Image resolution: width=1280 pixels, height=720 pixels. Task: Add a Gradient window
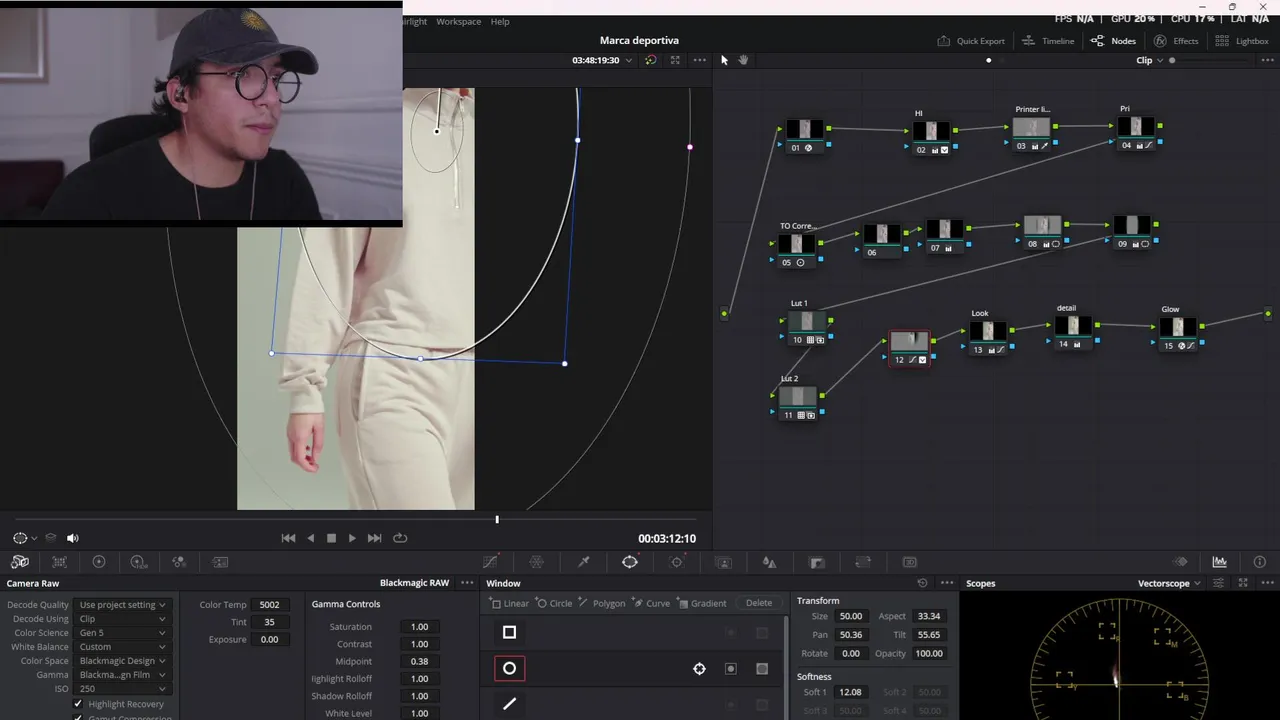click(701, 603)
